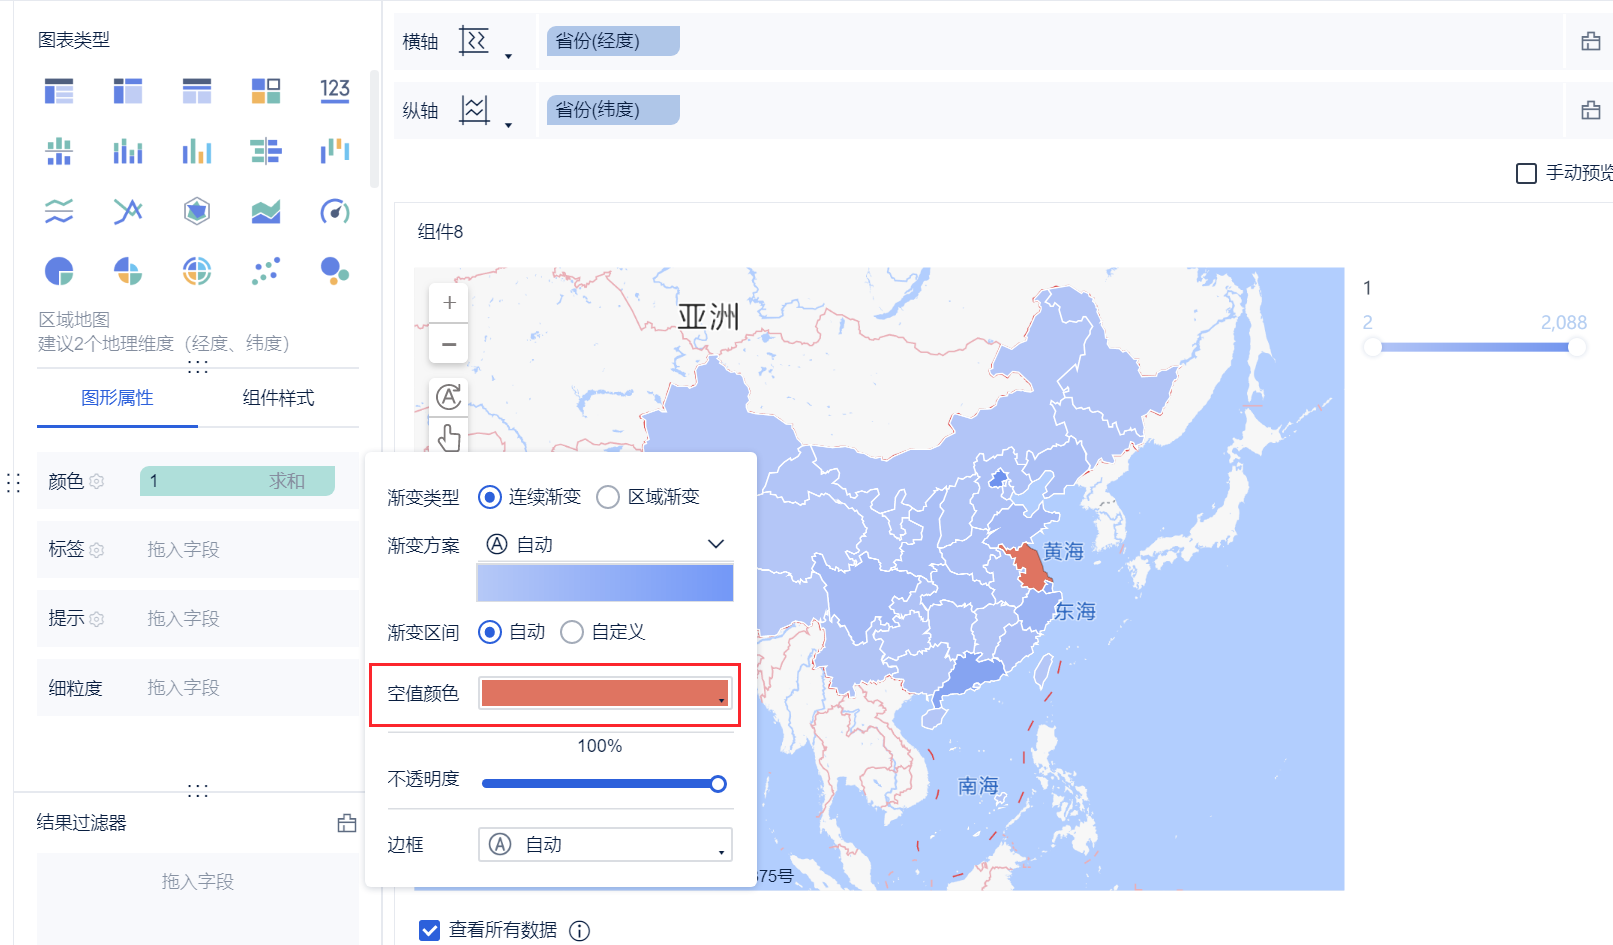The image size is (1613, 945).
Task: Select the pie chart type icon
Action: pos(59,271)
